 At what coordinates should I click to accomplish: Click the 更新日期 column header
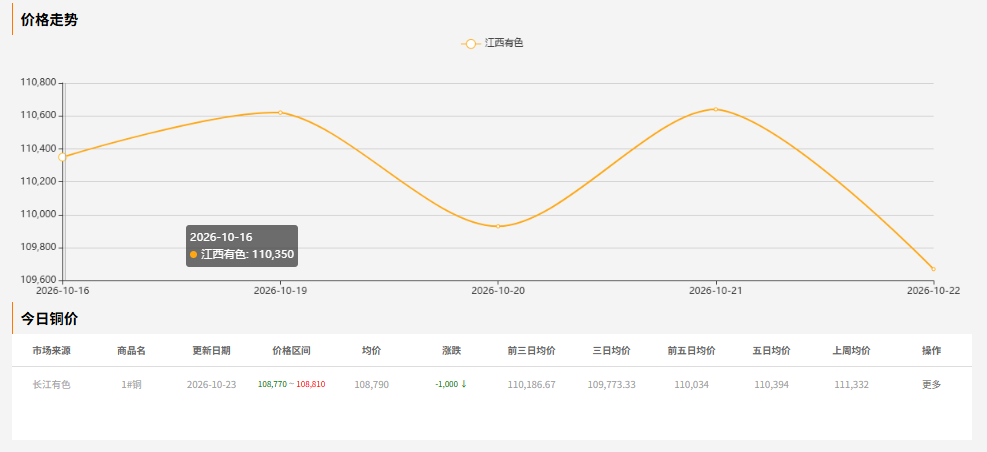[212, 351]
